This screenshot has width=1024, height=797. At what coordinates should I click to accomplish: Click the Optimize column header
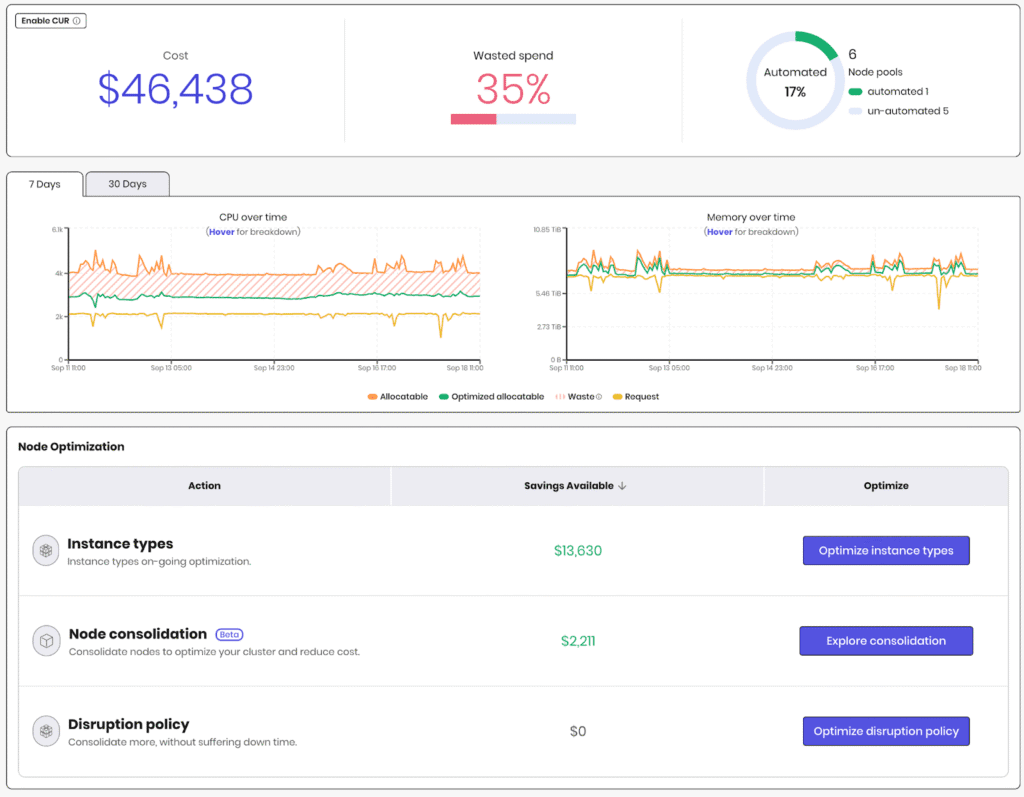pos(886,486)
